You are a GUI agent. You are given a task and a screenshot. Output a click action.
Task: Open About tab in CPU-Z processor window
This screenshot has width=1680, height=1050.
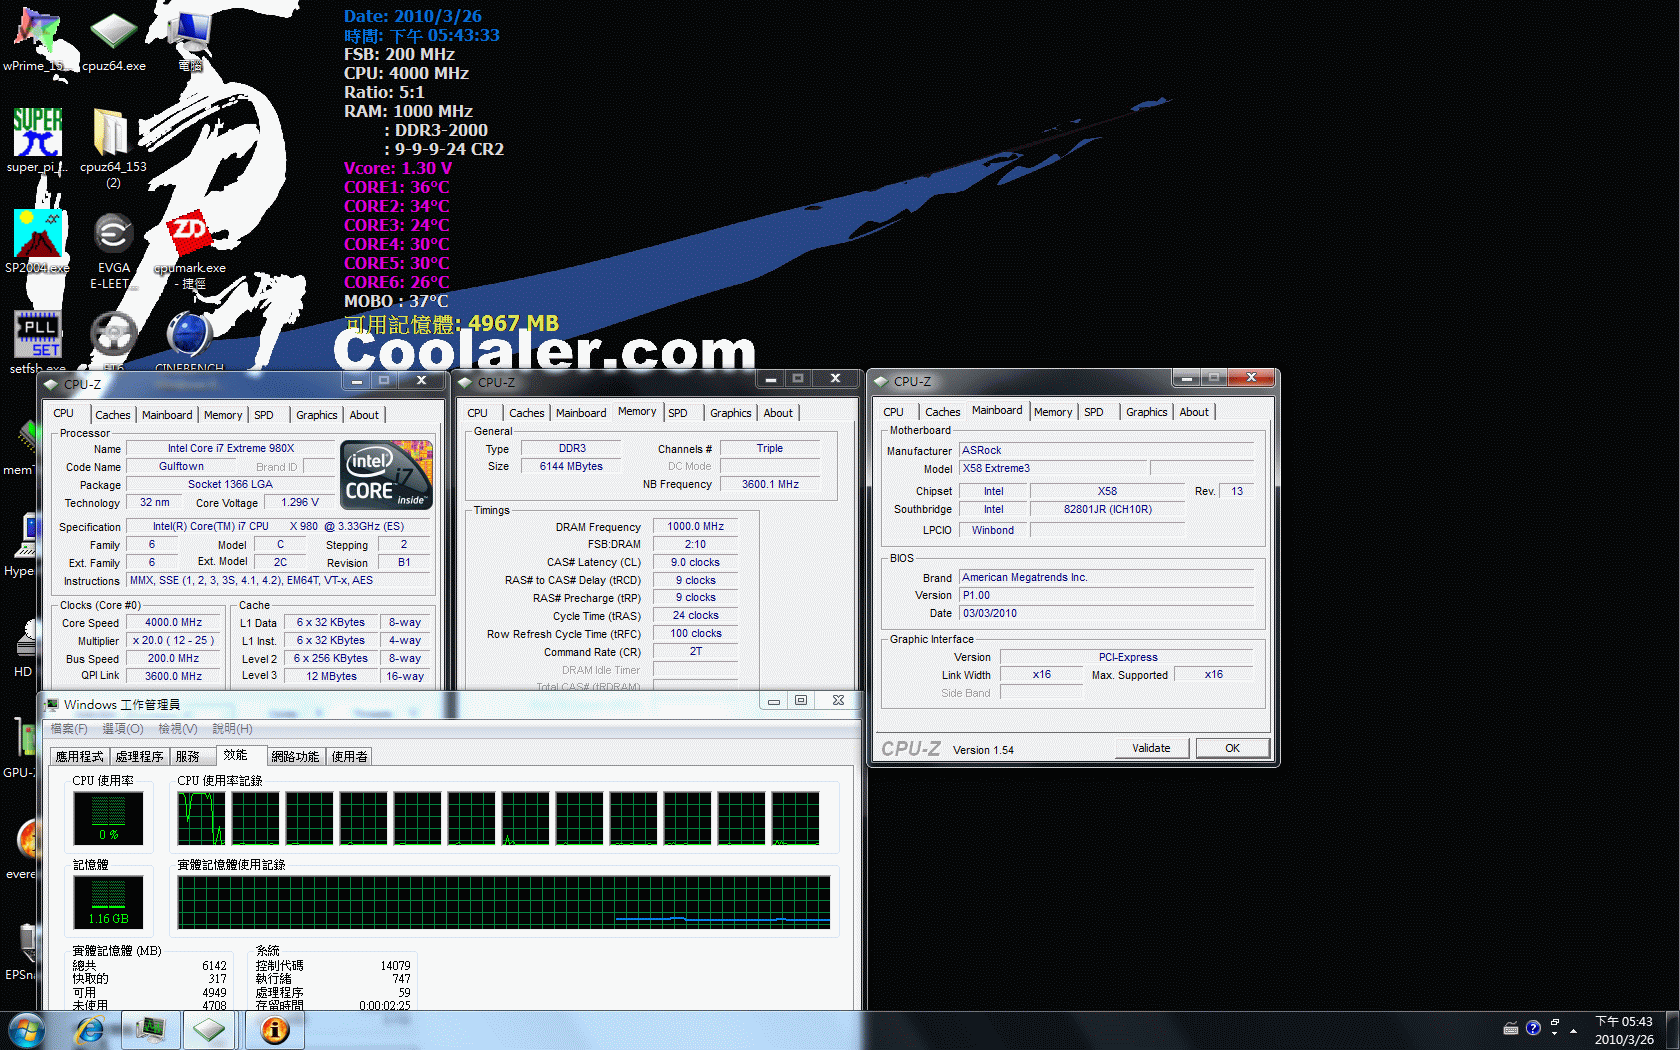pyautogui.click(x=364, y=415)
